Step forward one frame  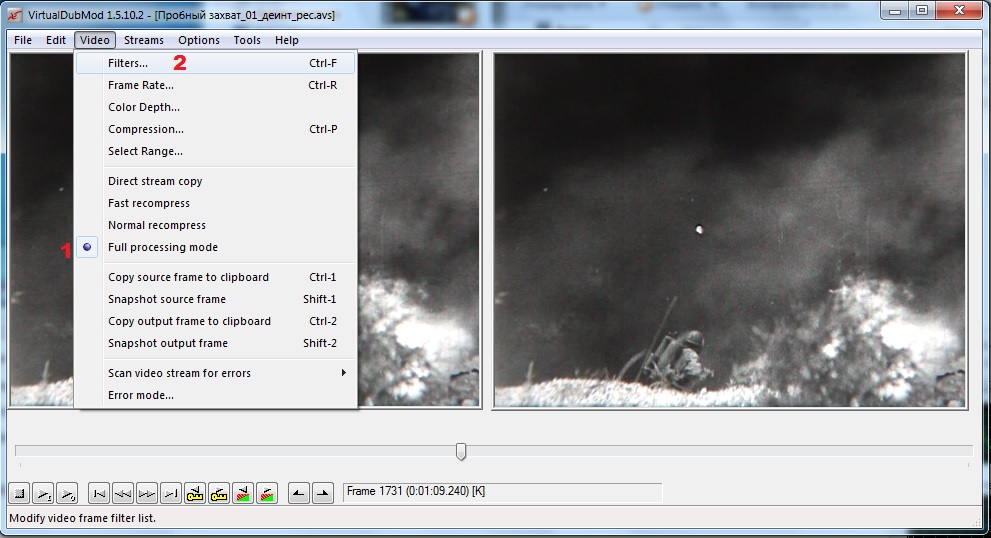(147, 493)
